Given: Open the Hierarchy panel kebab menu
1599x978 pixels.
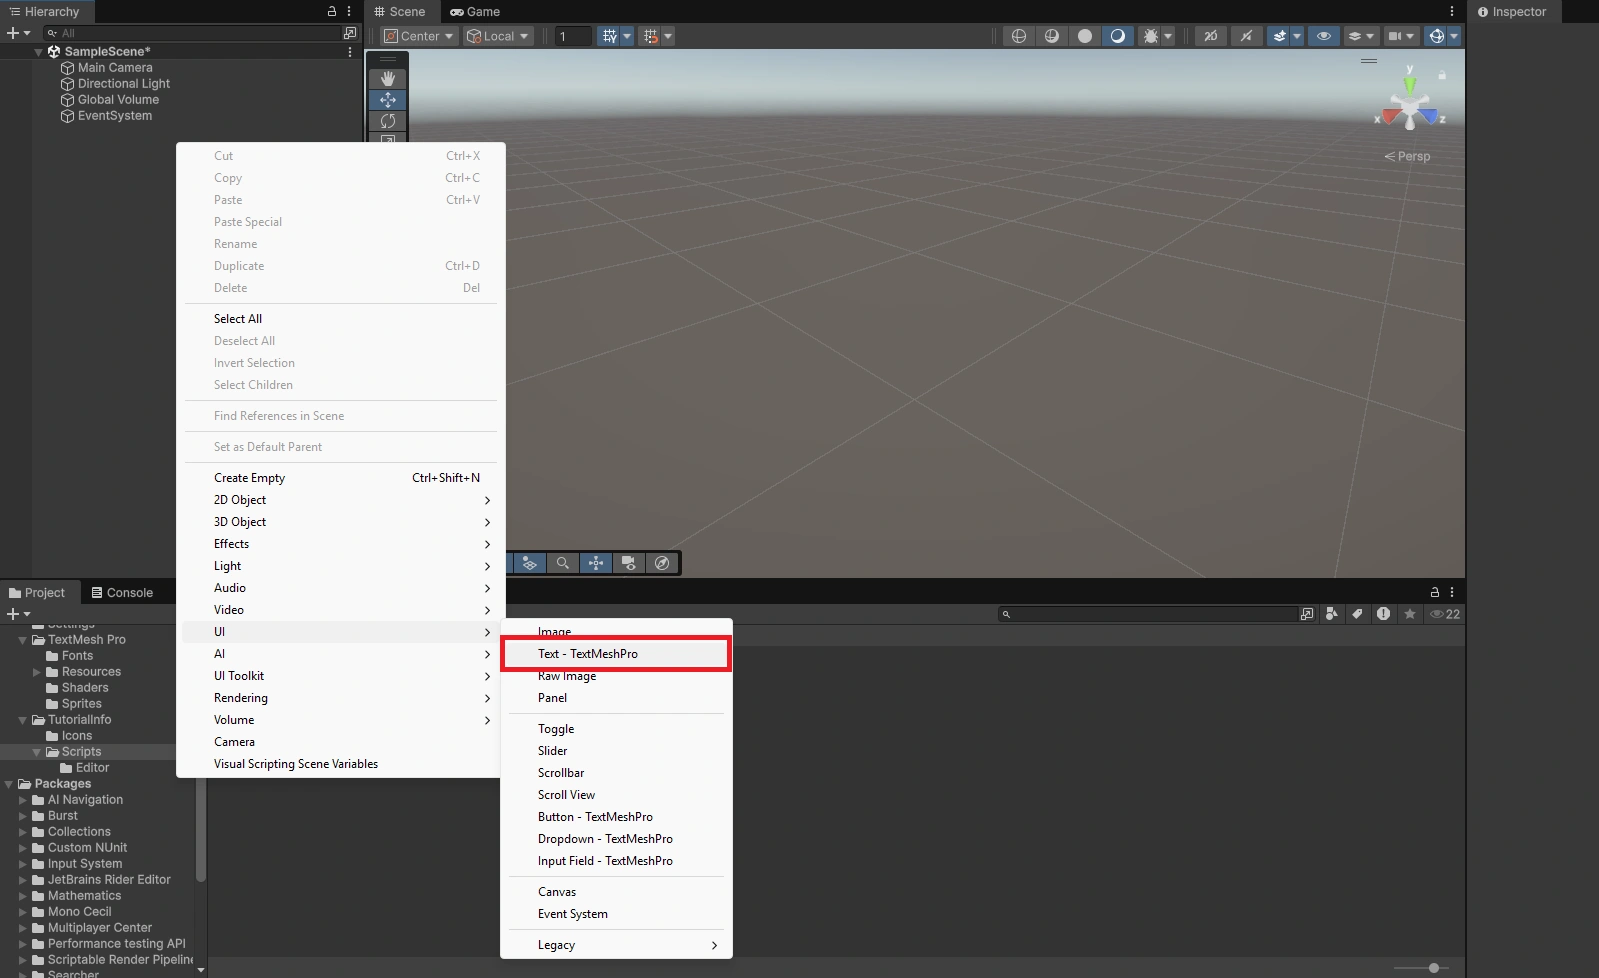Looking at the screenshot, I should point(349,11).
